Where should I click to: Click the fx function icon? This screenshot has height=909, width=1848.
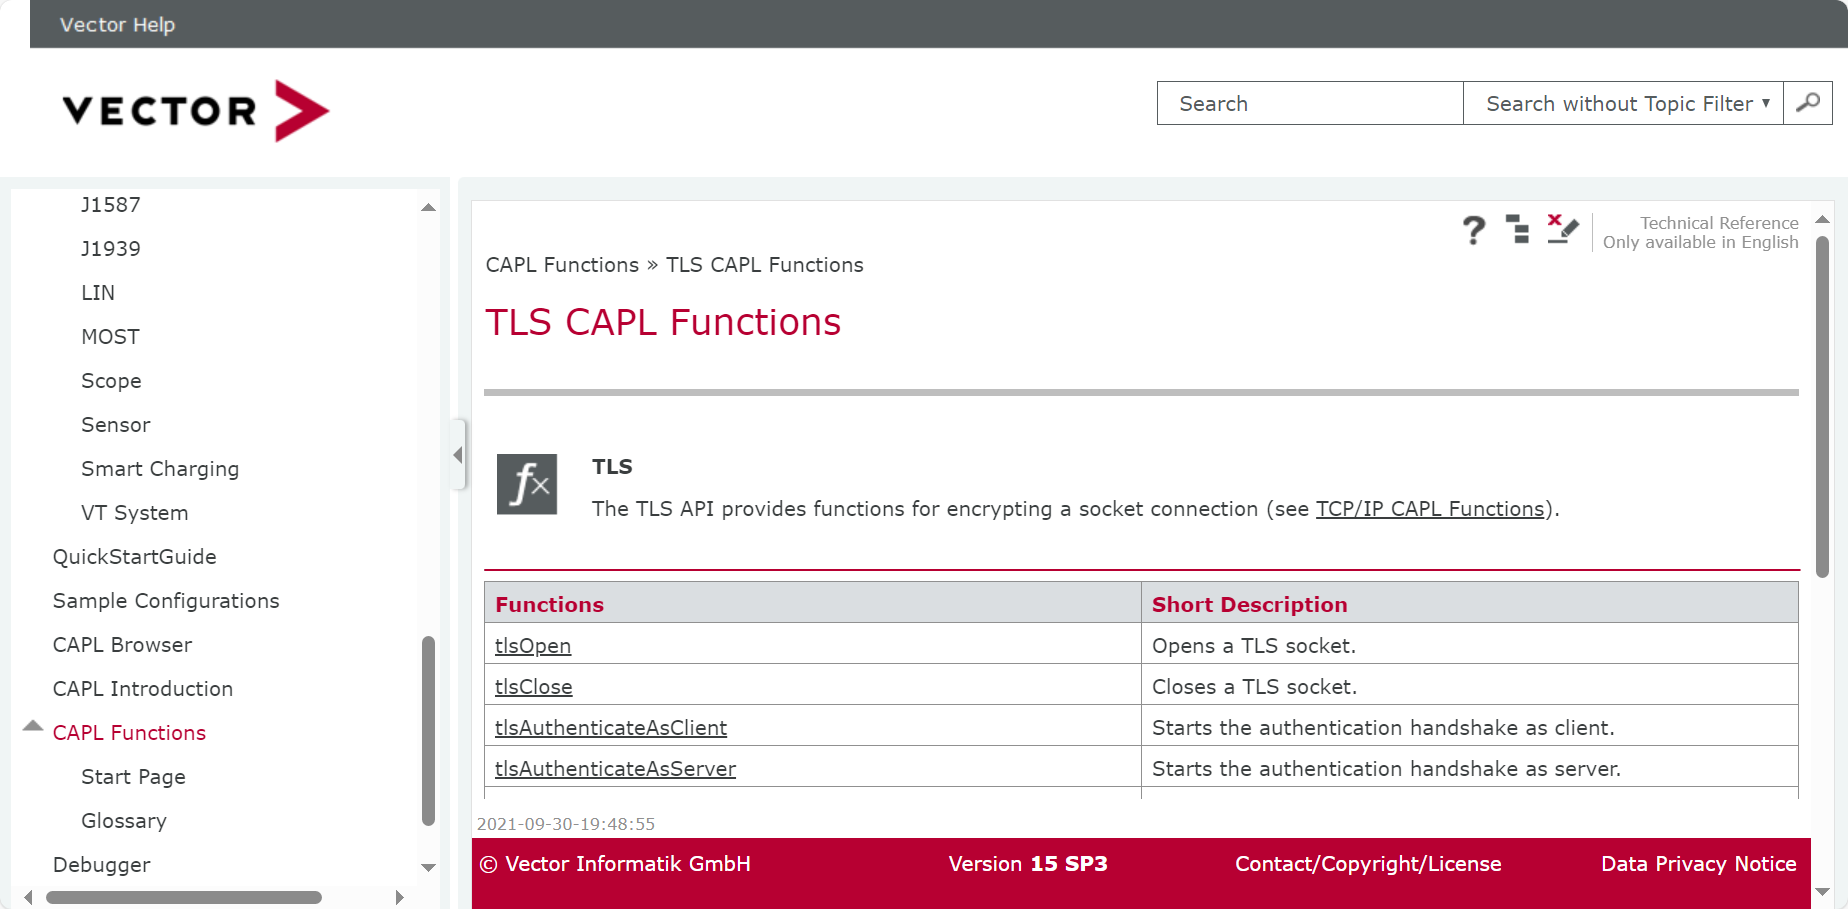527,485
